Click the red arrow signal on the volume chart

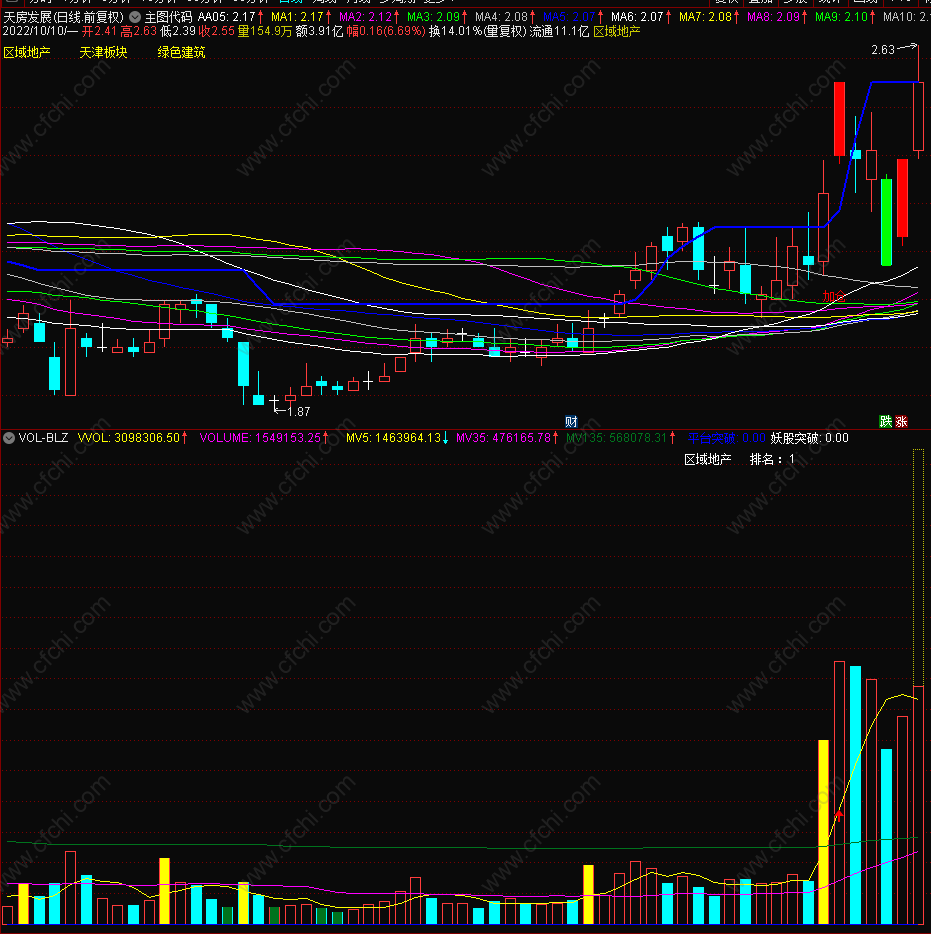point(839,815)
